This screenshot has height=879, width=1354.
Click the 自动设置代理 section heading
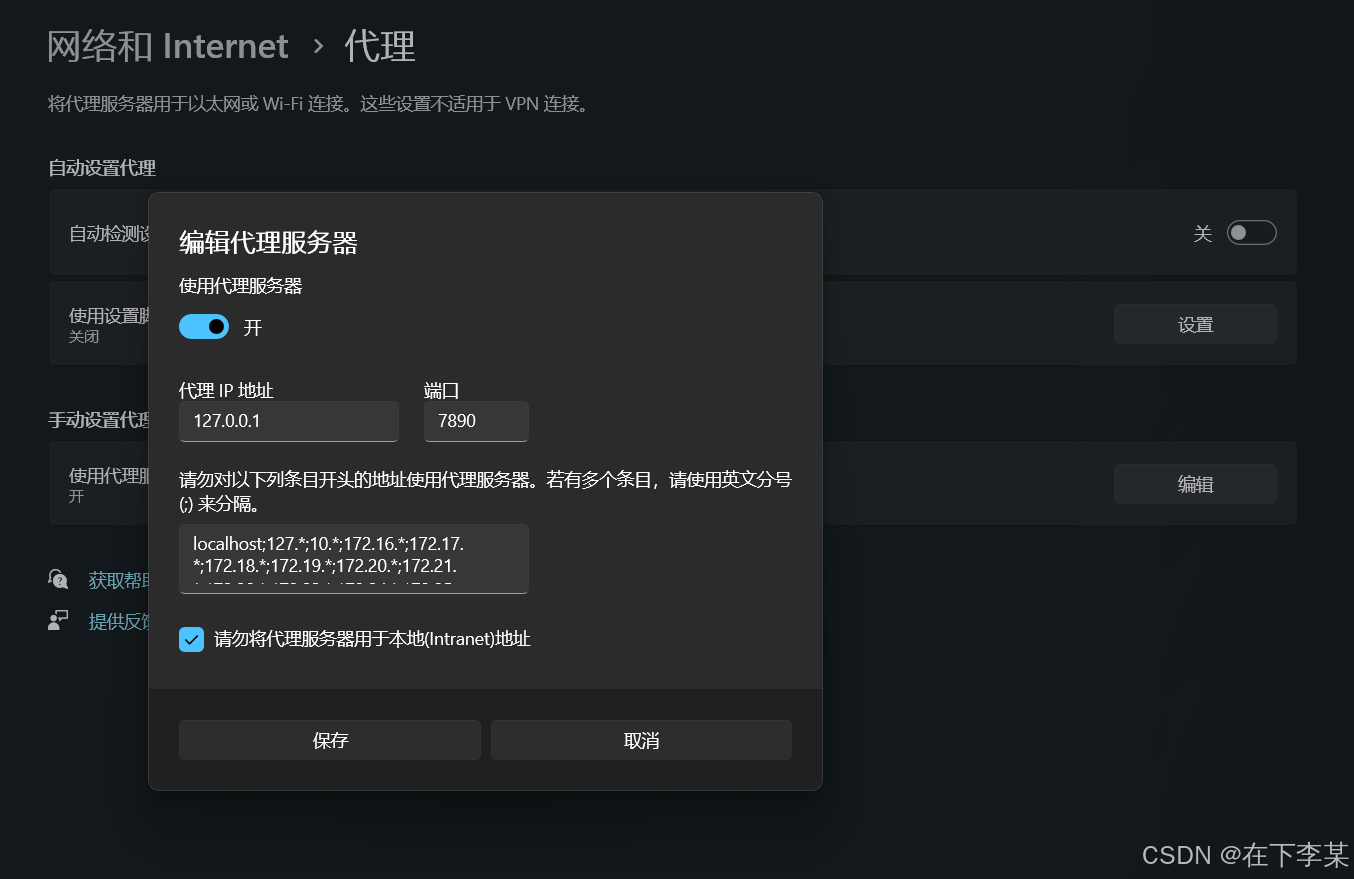[x=102, y=167]
